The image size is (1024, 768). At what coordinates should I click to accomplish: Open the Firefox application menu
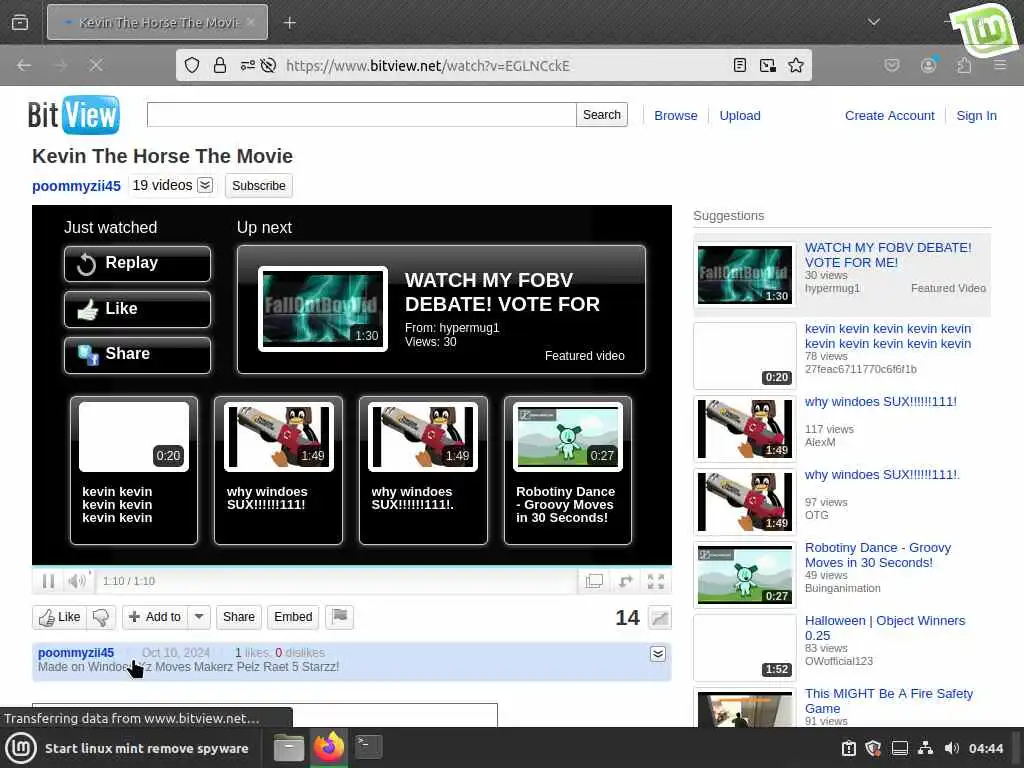1000,65
